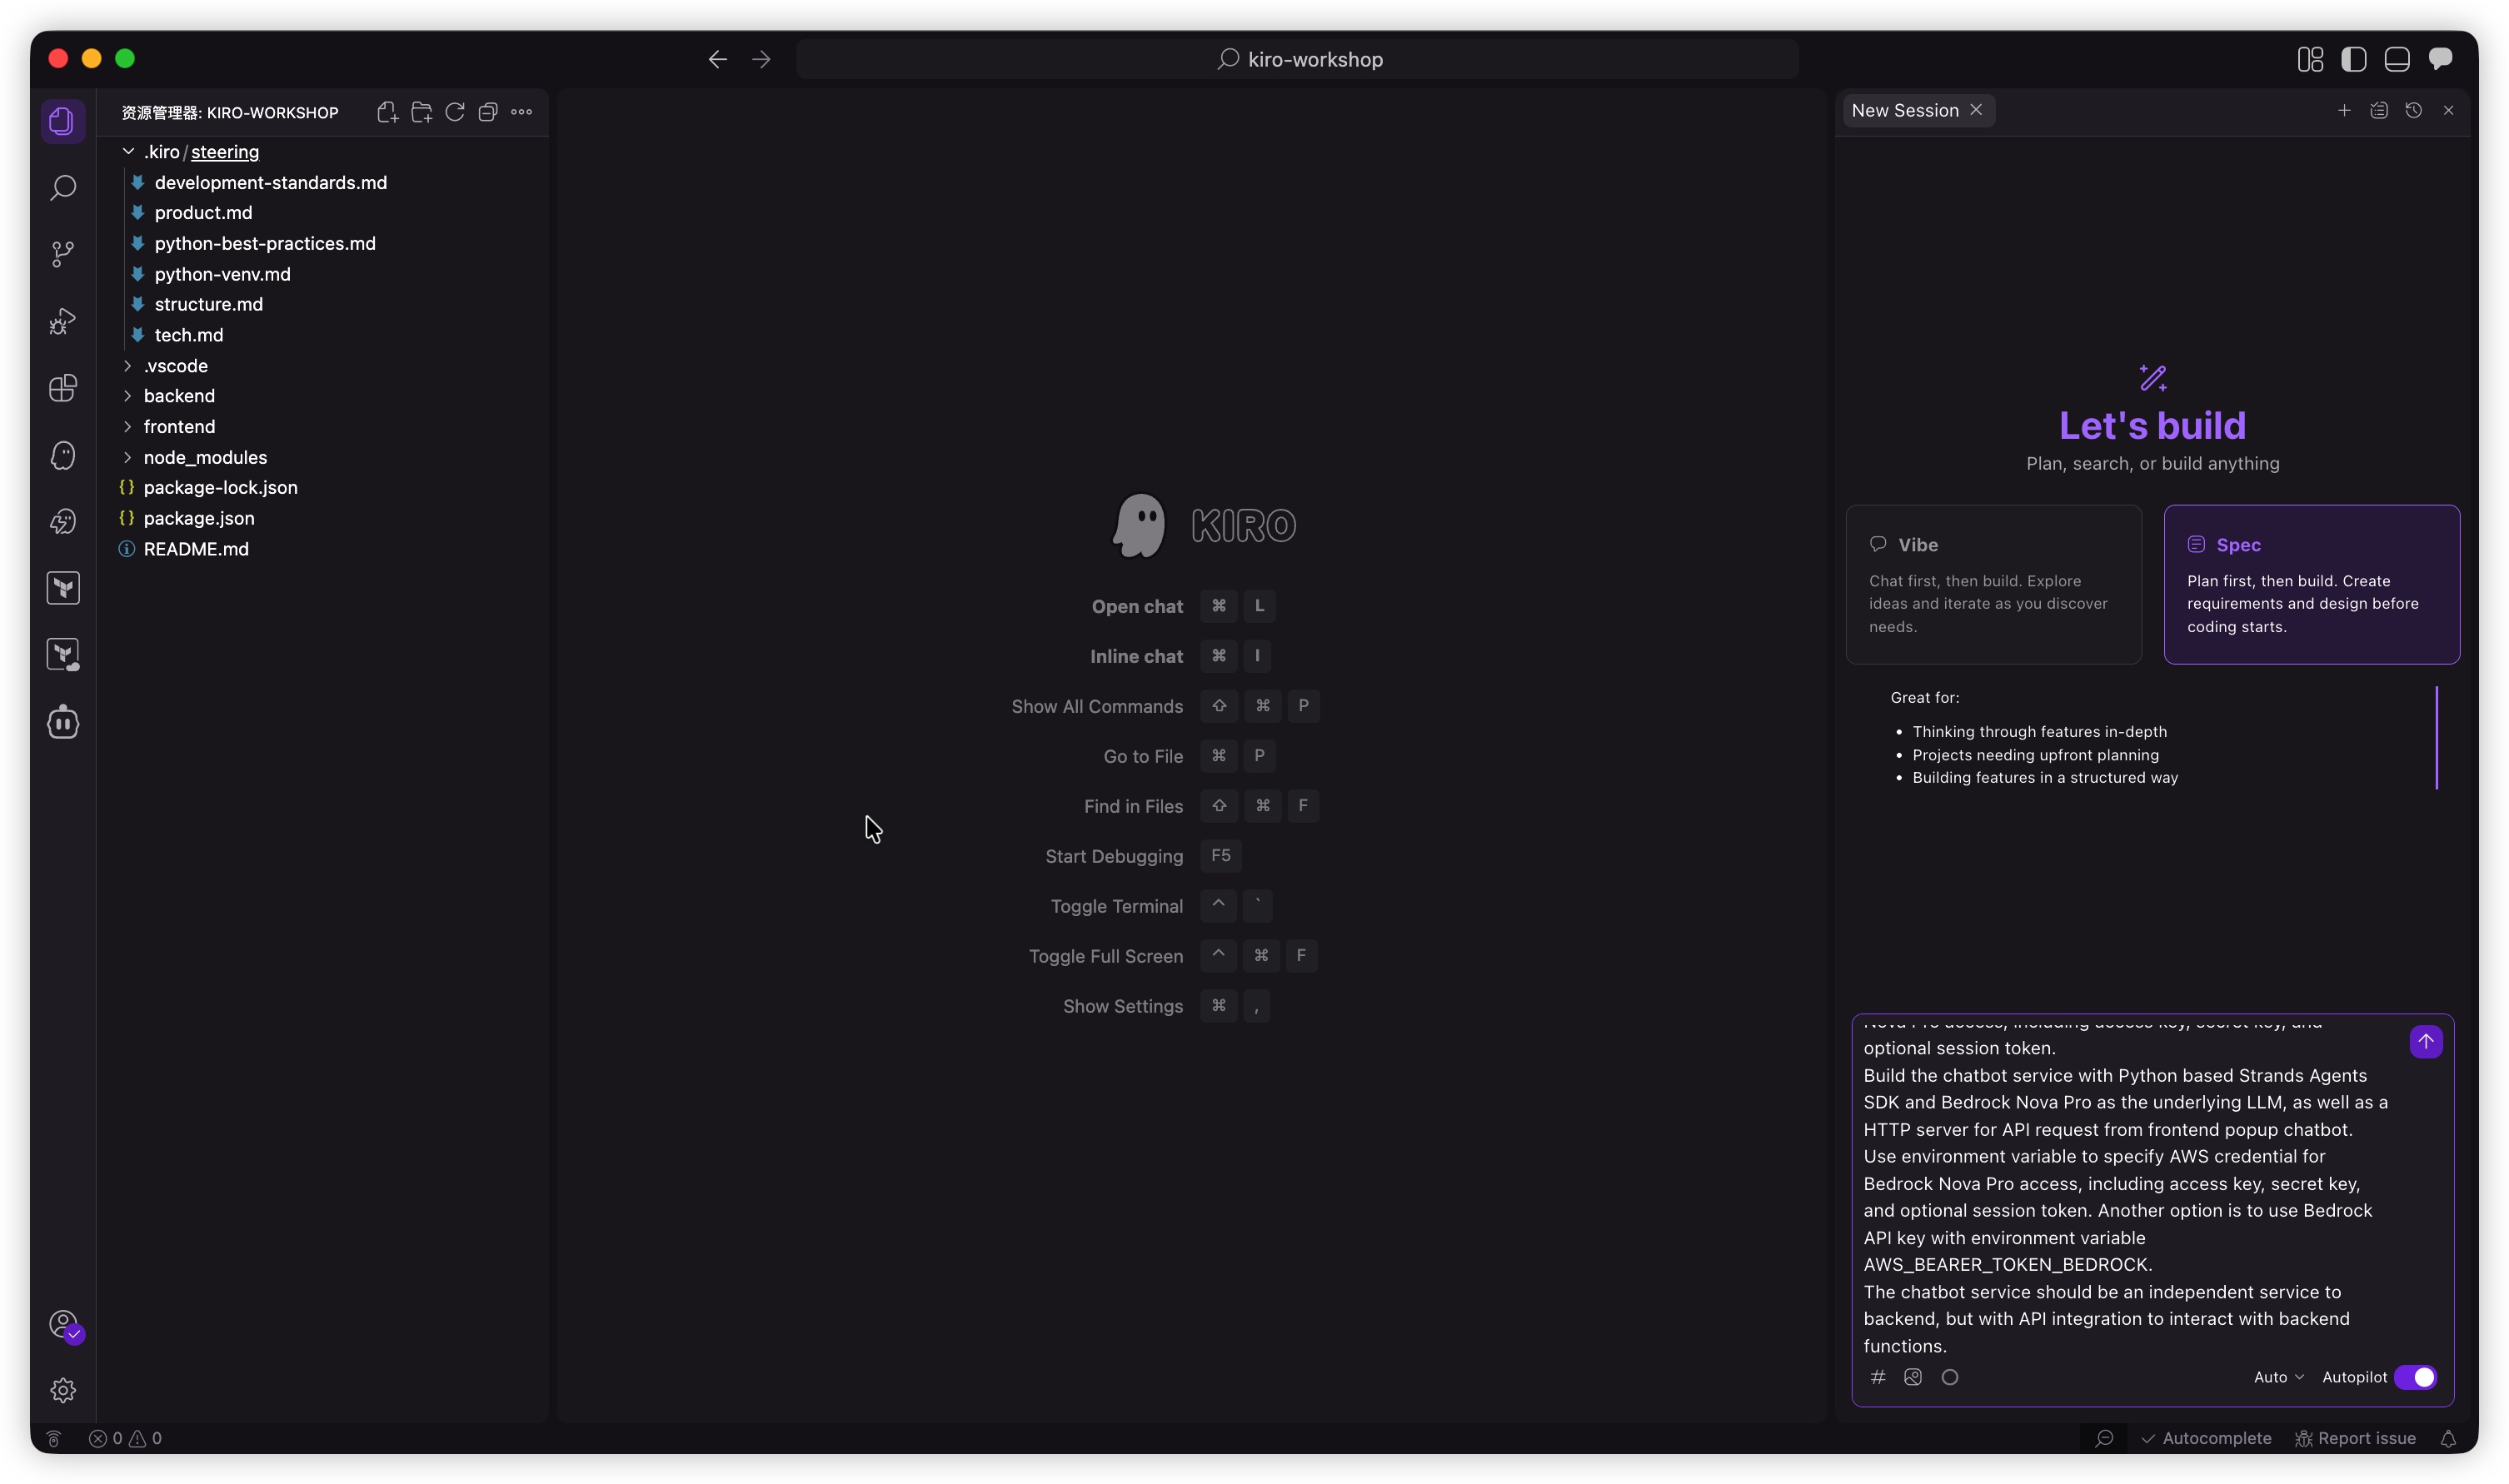2509x1484 pixels.
Task: Open Source Control view in activity bar
Action: pyautogui.click(x=63, y=253)
